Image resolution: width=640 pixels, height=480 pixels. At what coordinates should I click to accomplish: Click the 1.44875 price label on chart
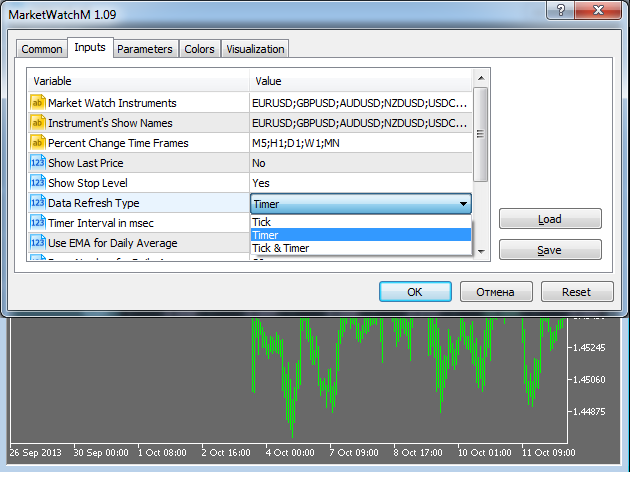click(589, 411)
